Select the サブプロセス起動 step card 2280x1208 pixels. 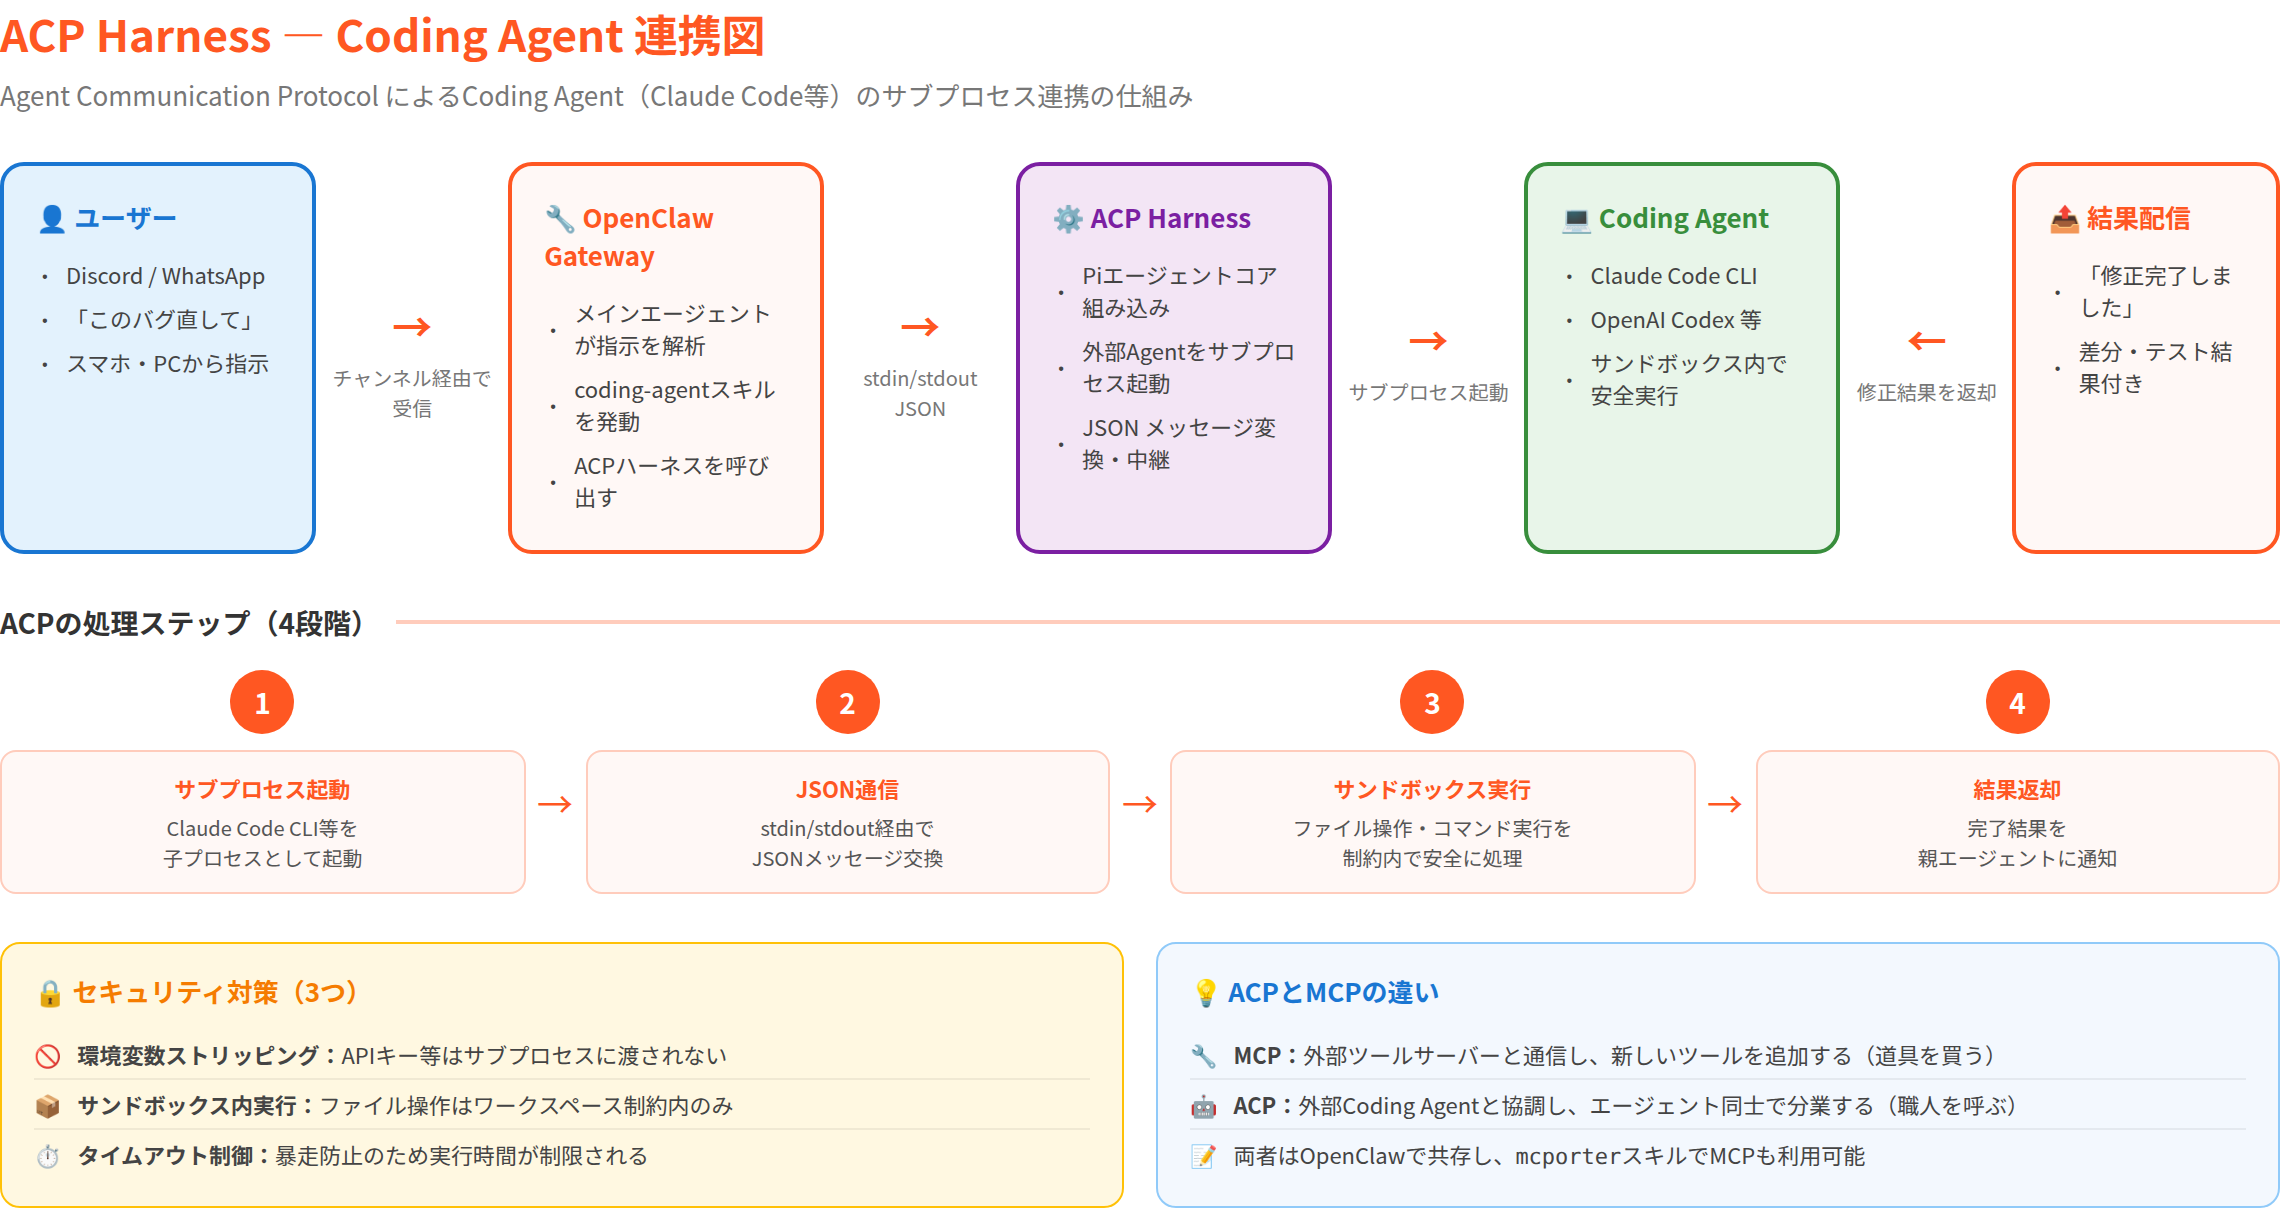click(x=263, y=822)
